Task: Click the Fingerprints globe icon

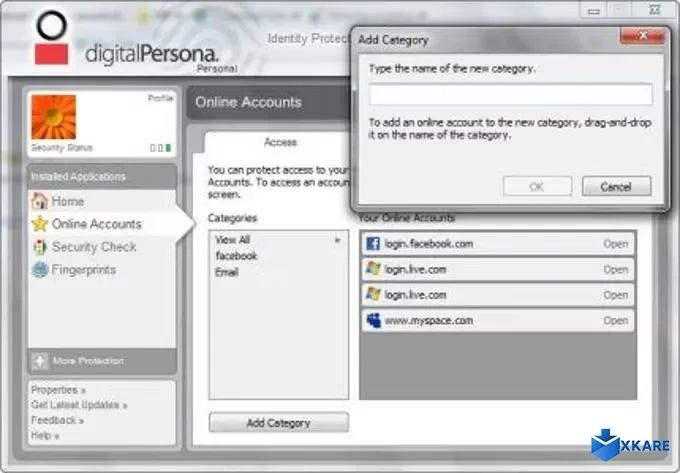Action: (x=40, y=270)
